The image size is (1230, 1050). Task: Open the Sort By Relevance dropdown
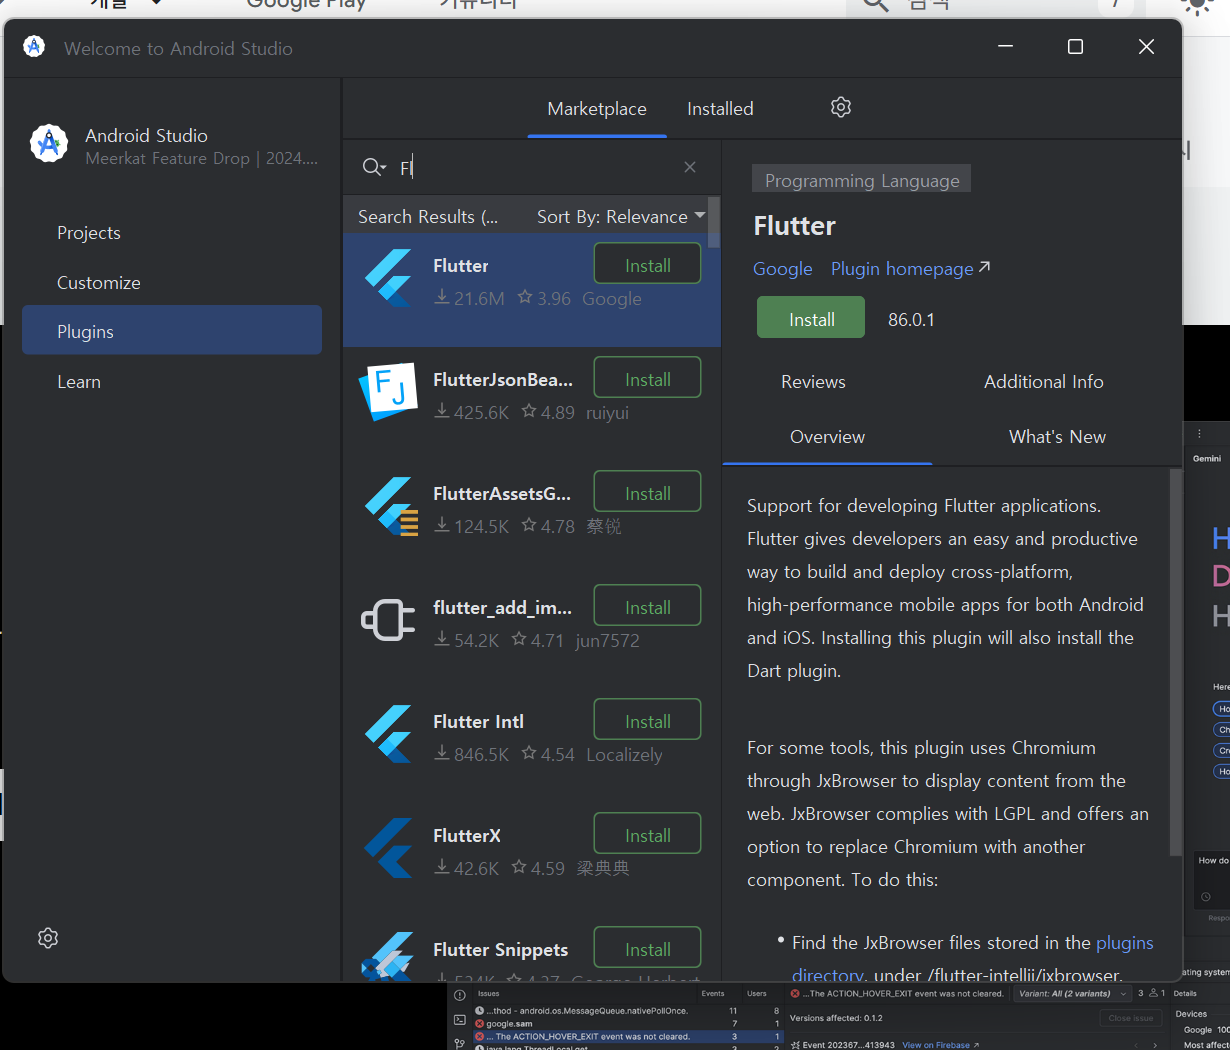point(621,216)
